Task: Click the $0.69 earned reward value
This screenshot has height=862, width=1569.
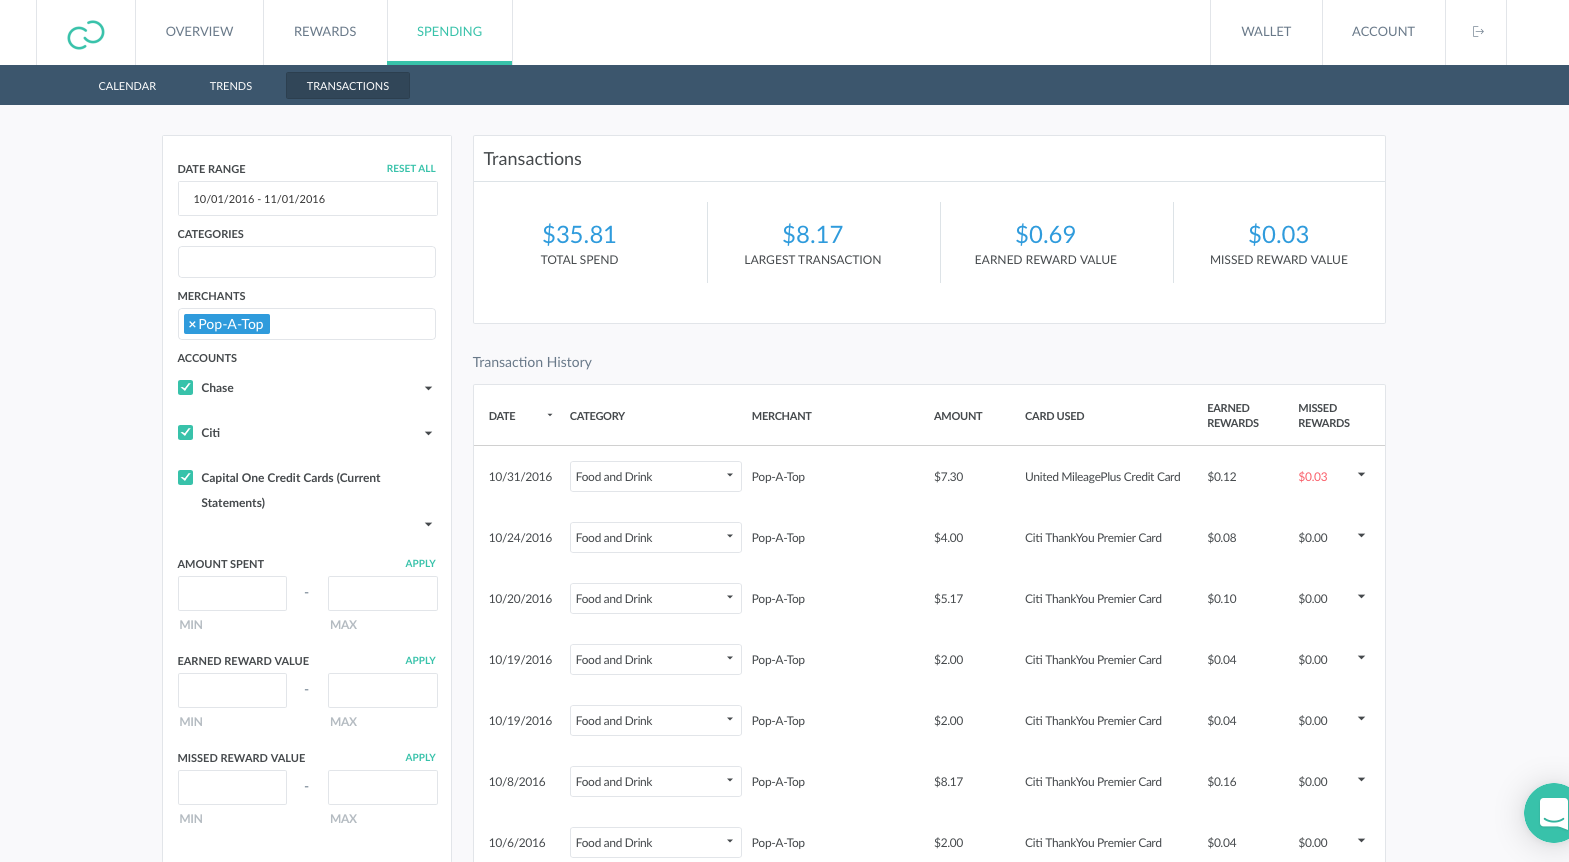Action: (x=1045, y=234)
